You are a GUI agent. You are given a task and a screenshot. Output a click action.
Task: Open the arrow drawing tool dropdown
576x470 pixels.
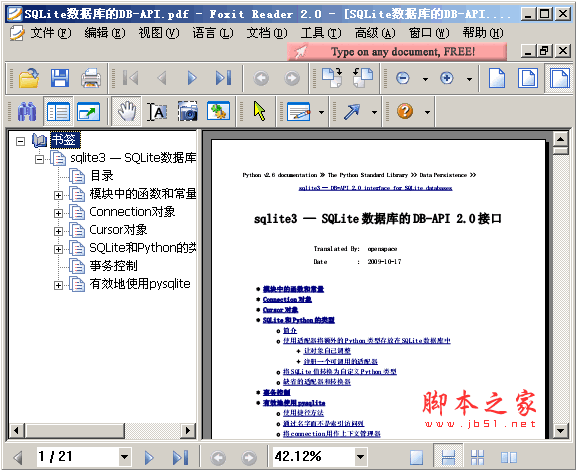coord(374,112)
